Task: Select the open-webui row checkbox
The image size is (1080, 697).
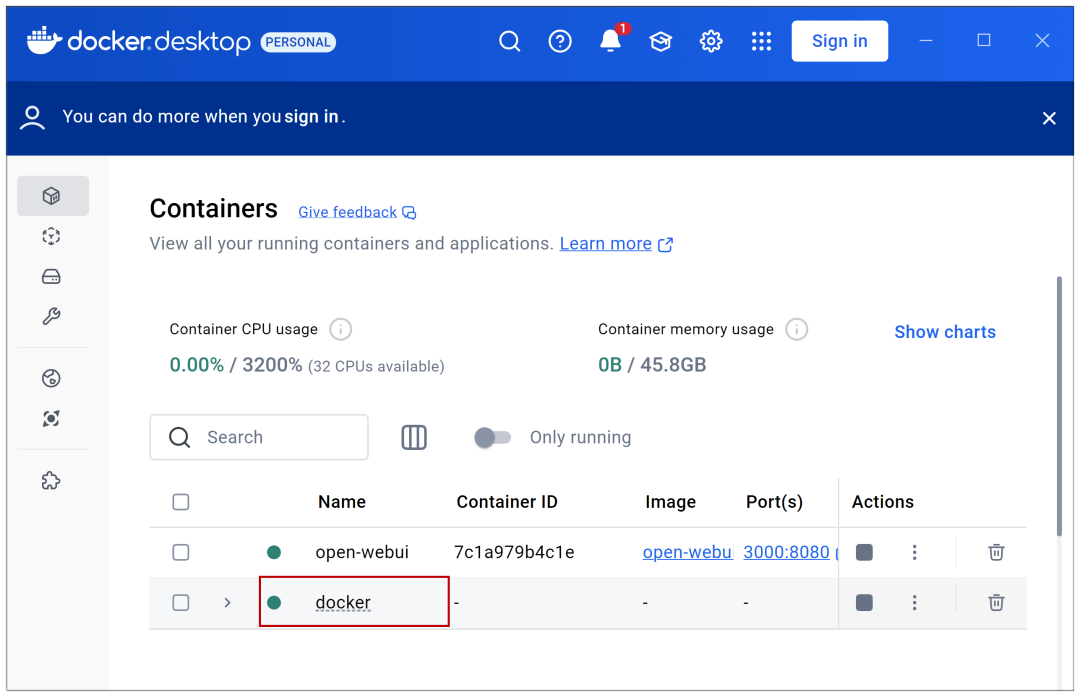Action: 180,552
